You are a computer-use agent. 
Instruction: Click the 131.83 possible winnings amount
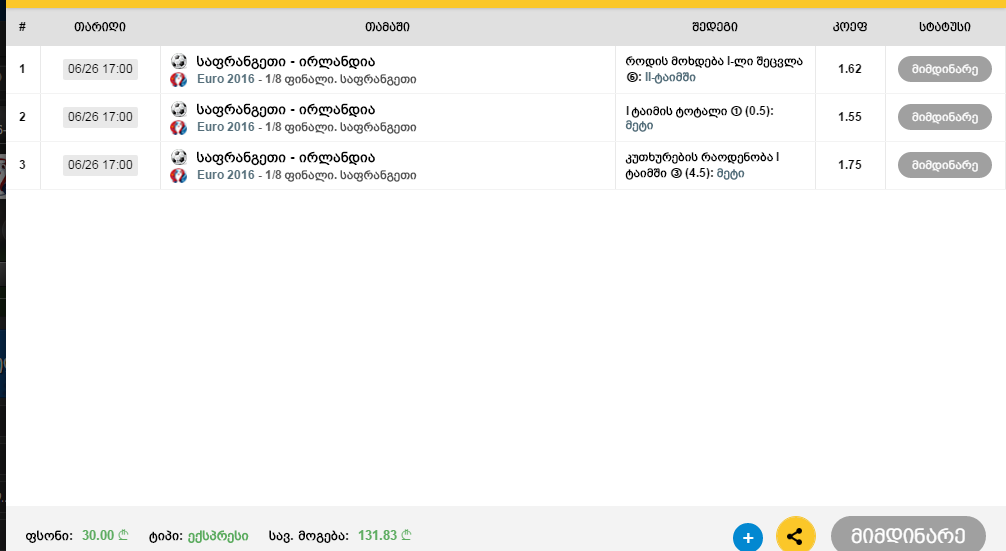pos(384,536)
